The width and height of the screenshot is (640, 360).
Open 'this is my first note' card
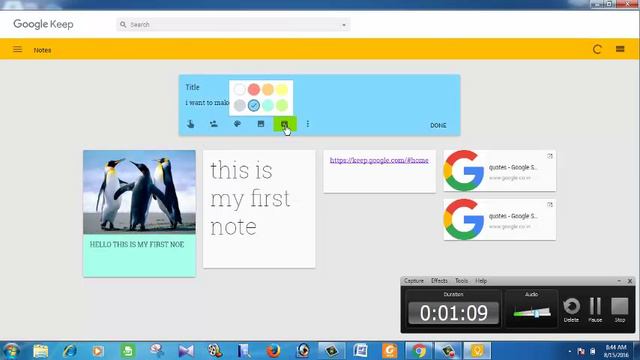tap(259, 209)
